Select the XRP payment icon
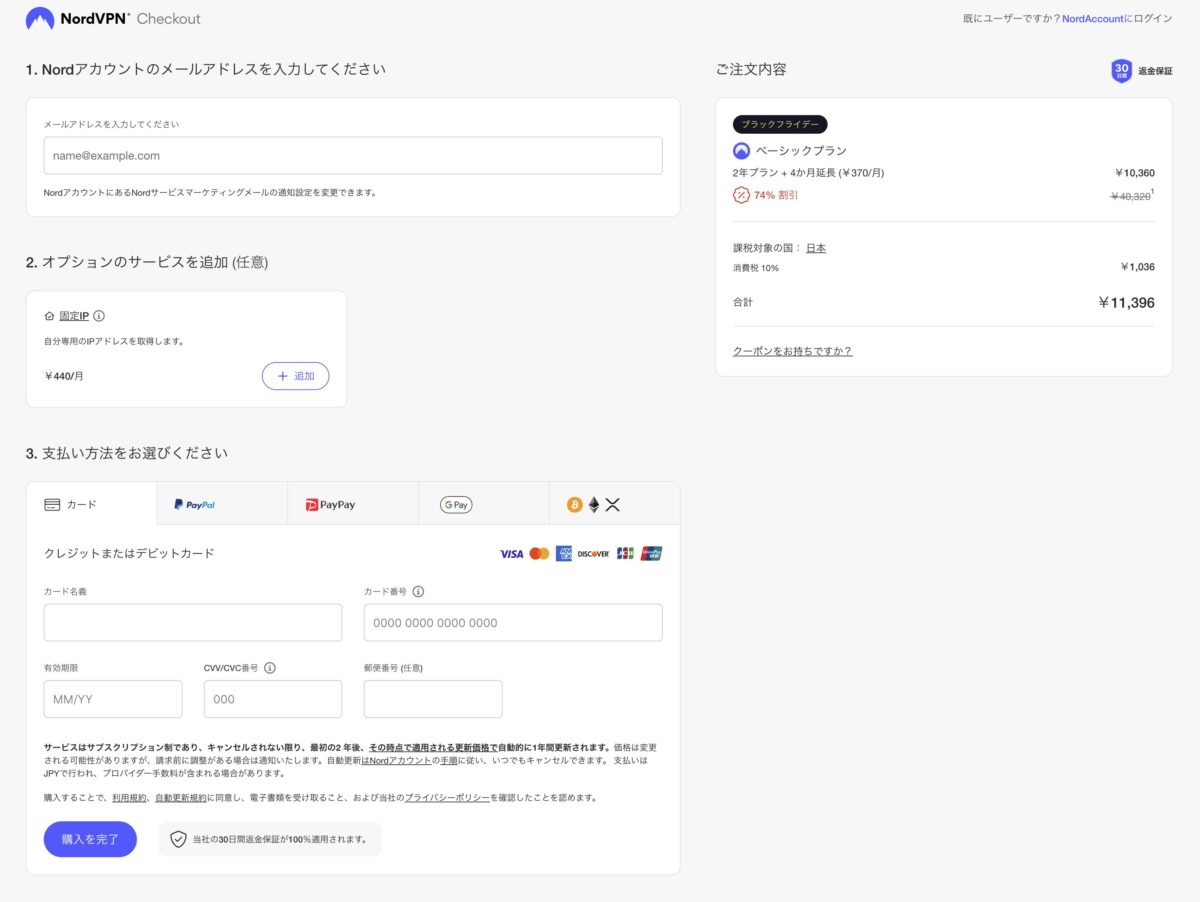 pyautogui.click(x=613, y=504)
